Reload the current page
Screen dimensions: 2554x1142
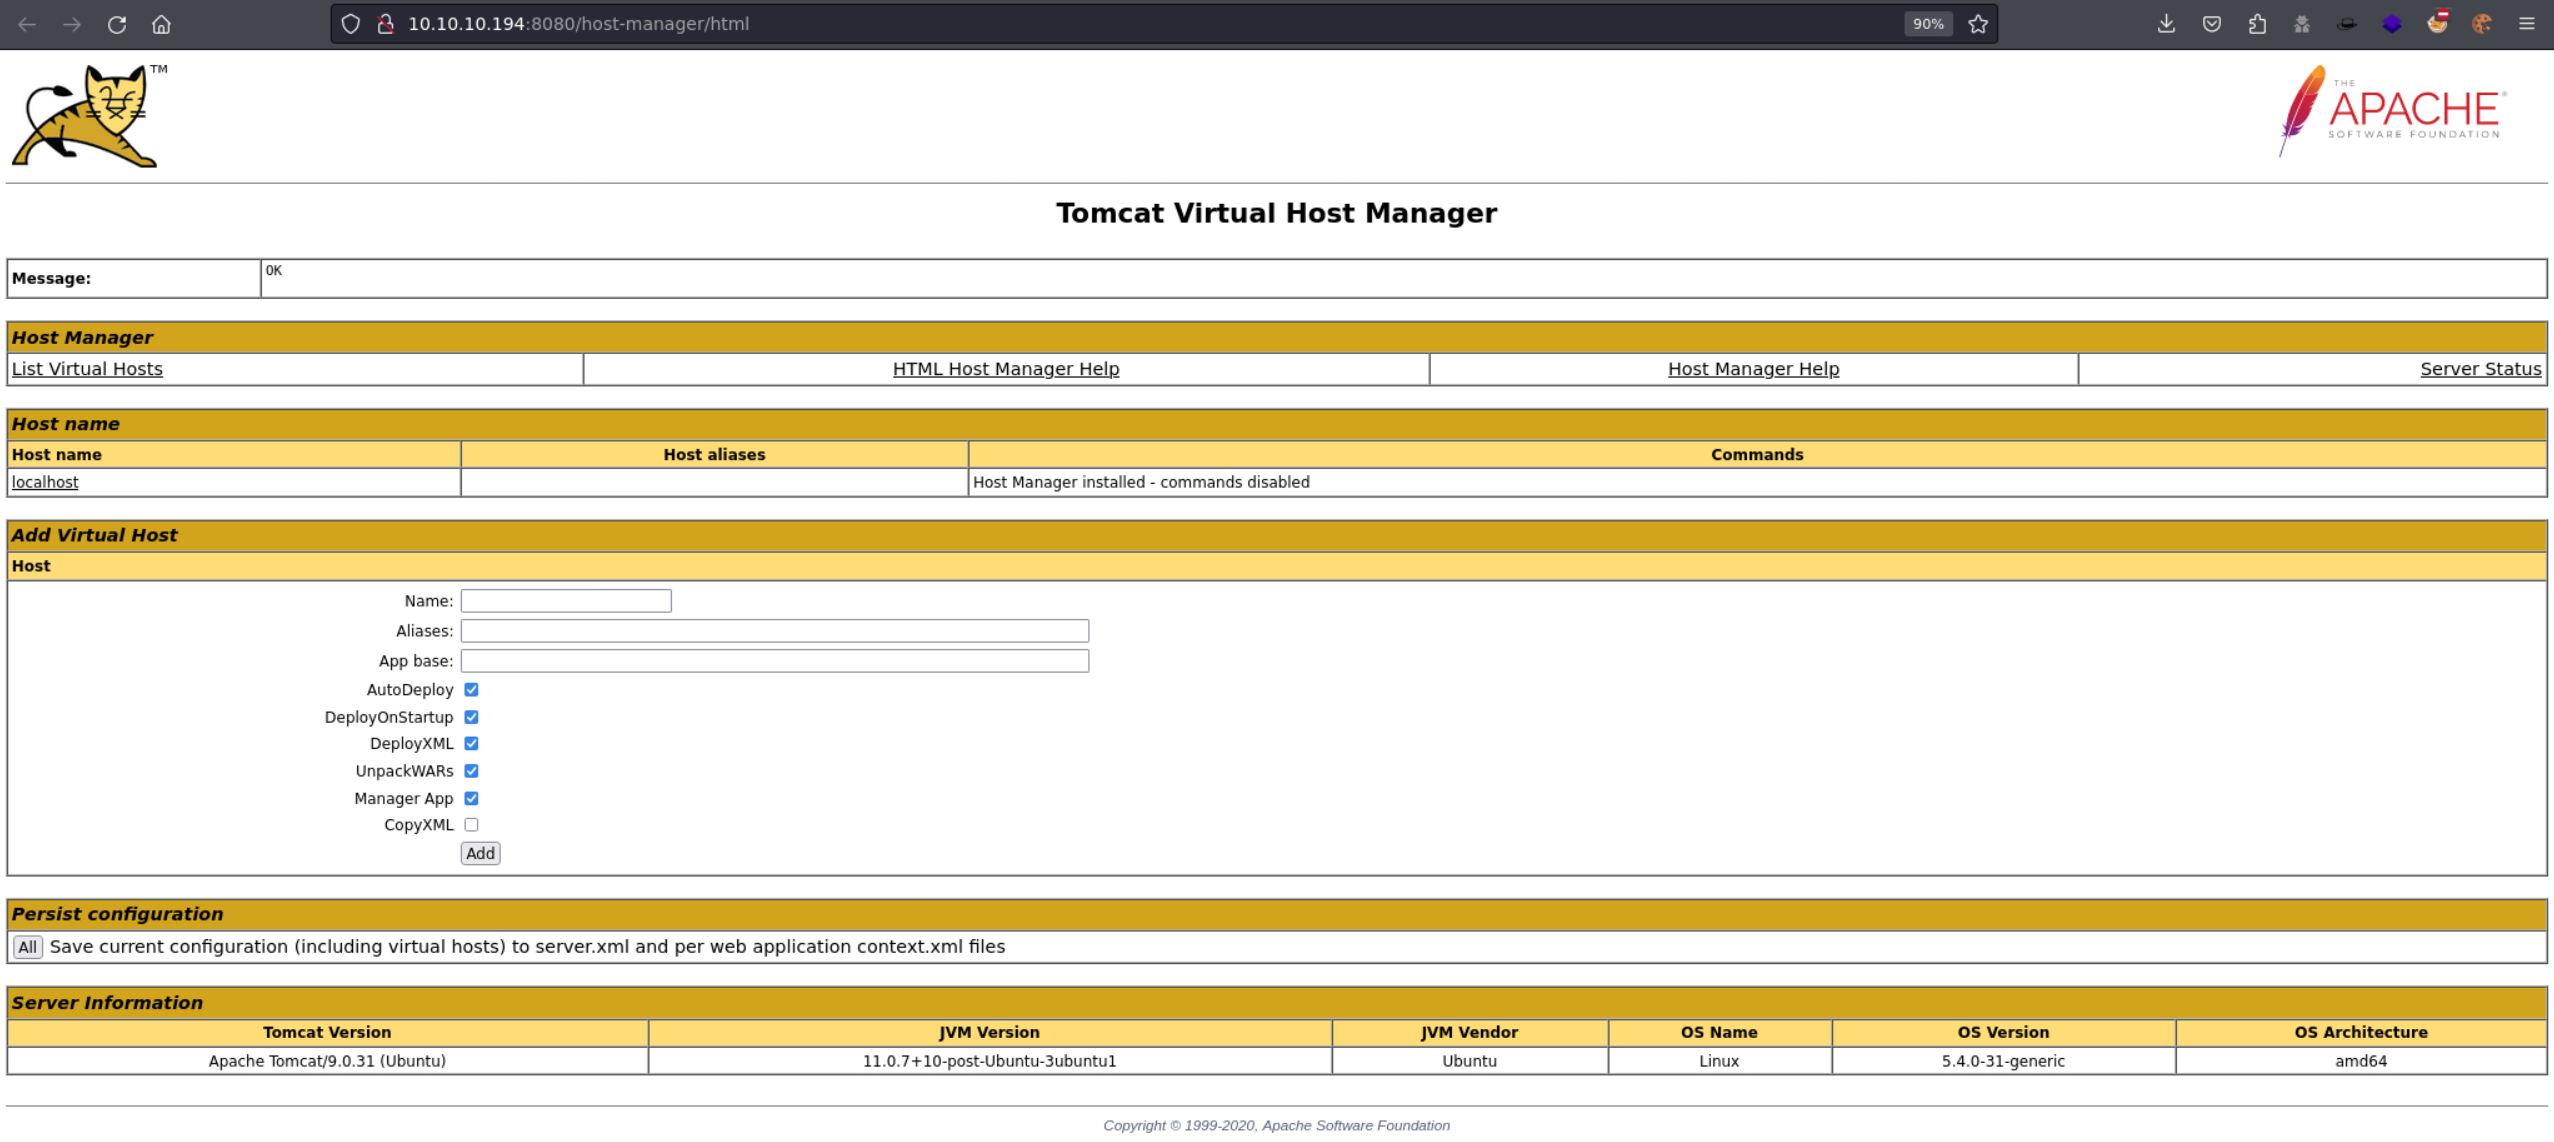point(117,24)
